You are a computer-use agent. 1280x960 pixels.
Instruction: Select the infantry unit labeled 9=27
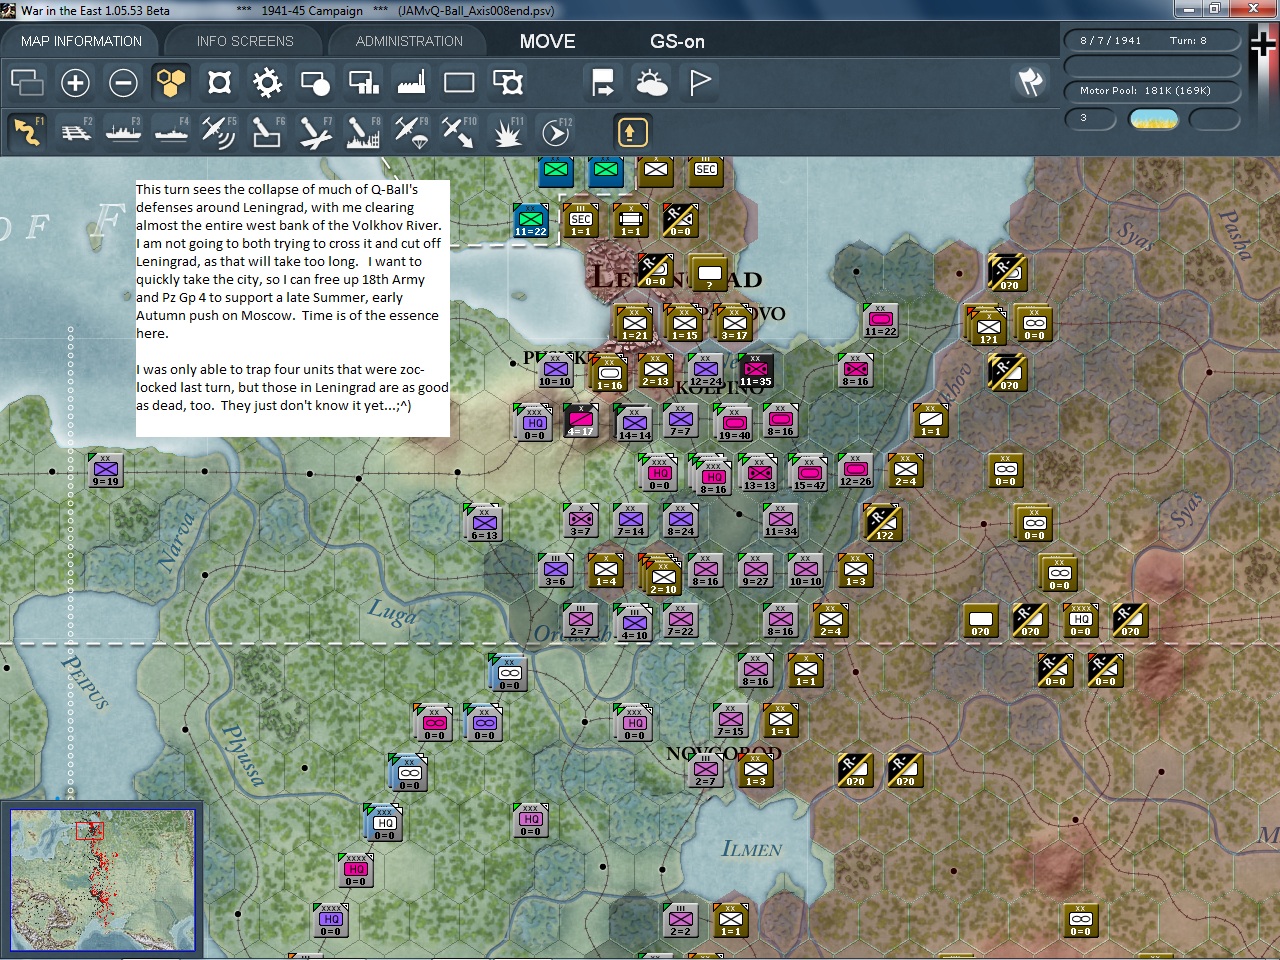click(756, 570)
